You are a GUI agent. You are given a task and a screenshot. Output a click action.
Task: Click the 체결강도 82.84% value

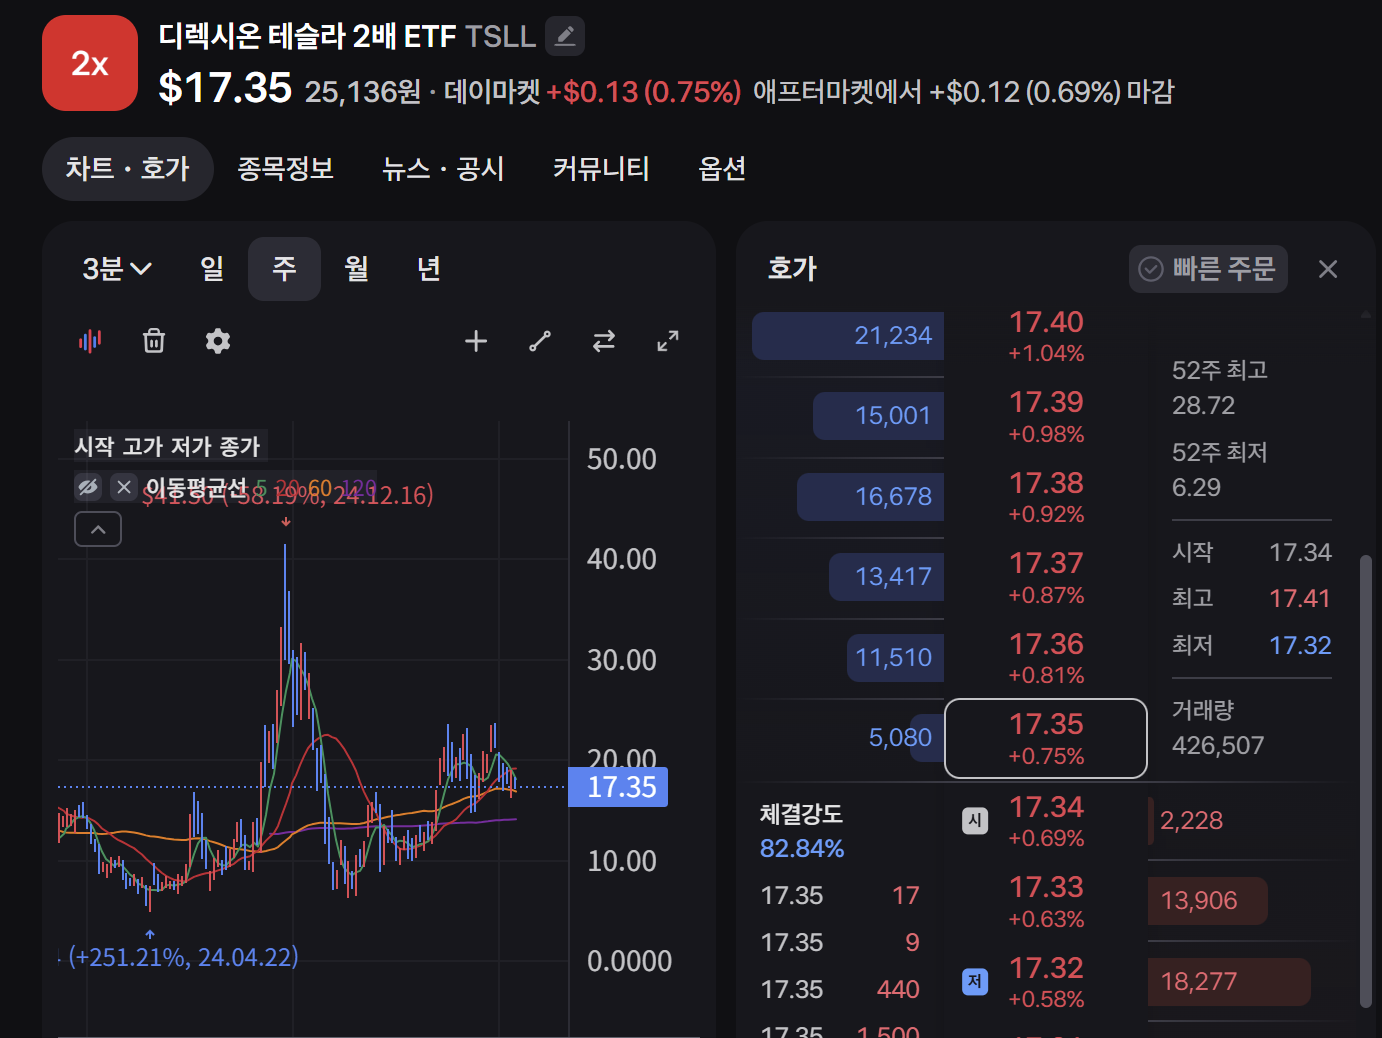(802, 849)
